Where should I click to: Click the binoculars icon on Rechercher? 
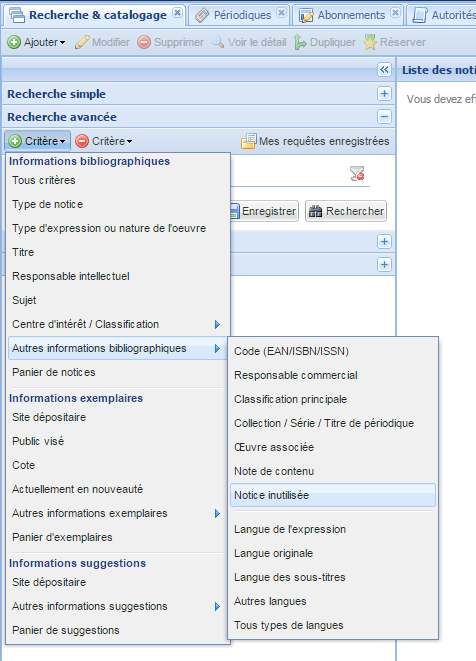tap(315, 211)
